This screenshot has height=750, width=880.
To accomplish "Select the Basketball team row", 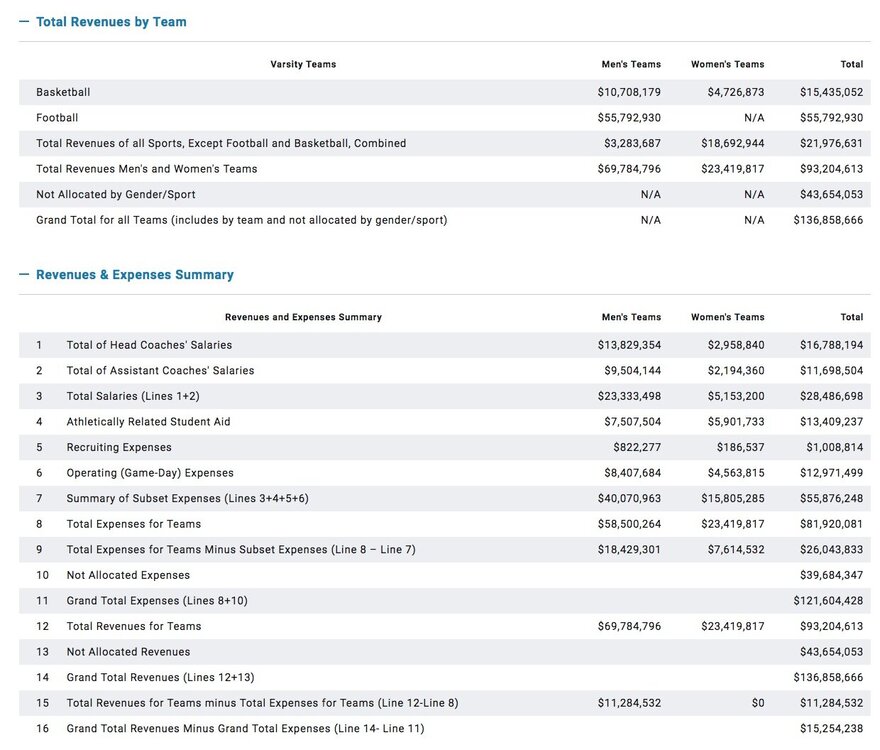I will point(64,91).
